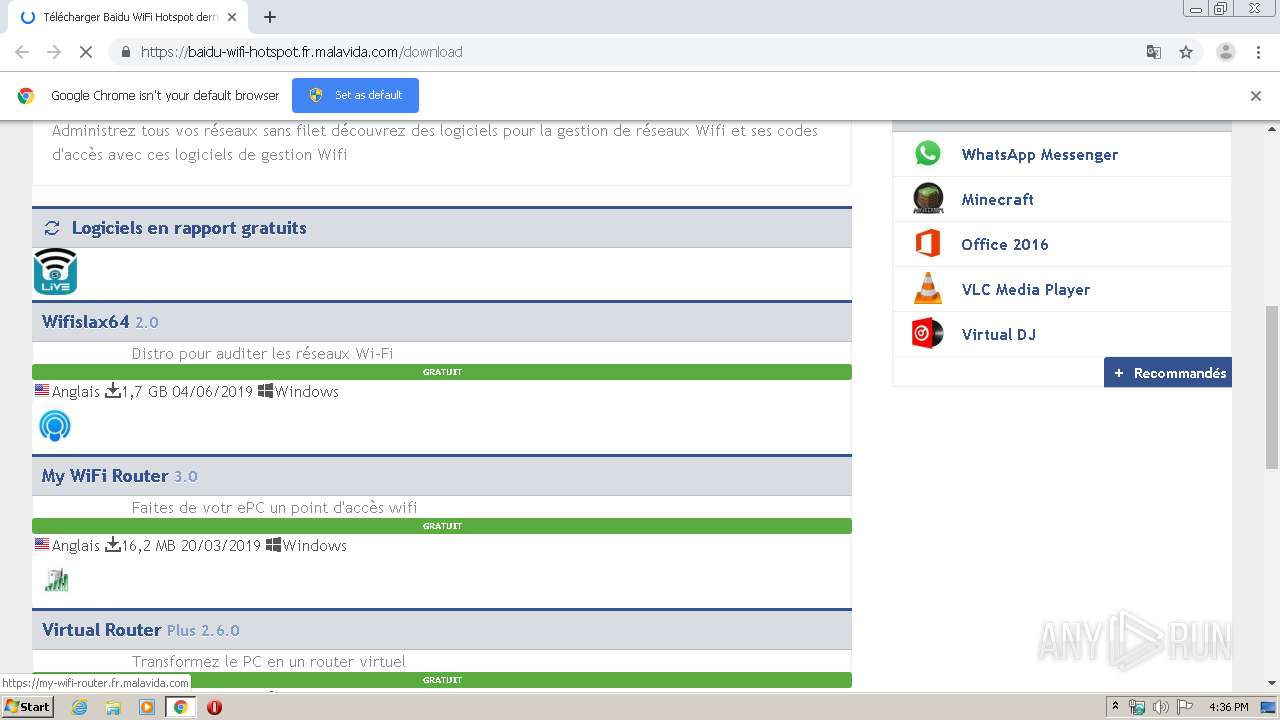Click Faites de votr ePC description text
This screenshot has height=720, width=1280.
pyautogui.click(x=274, y=508)
